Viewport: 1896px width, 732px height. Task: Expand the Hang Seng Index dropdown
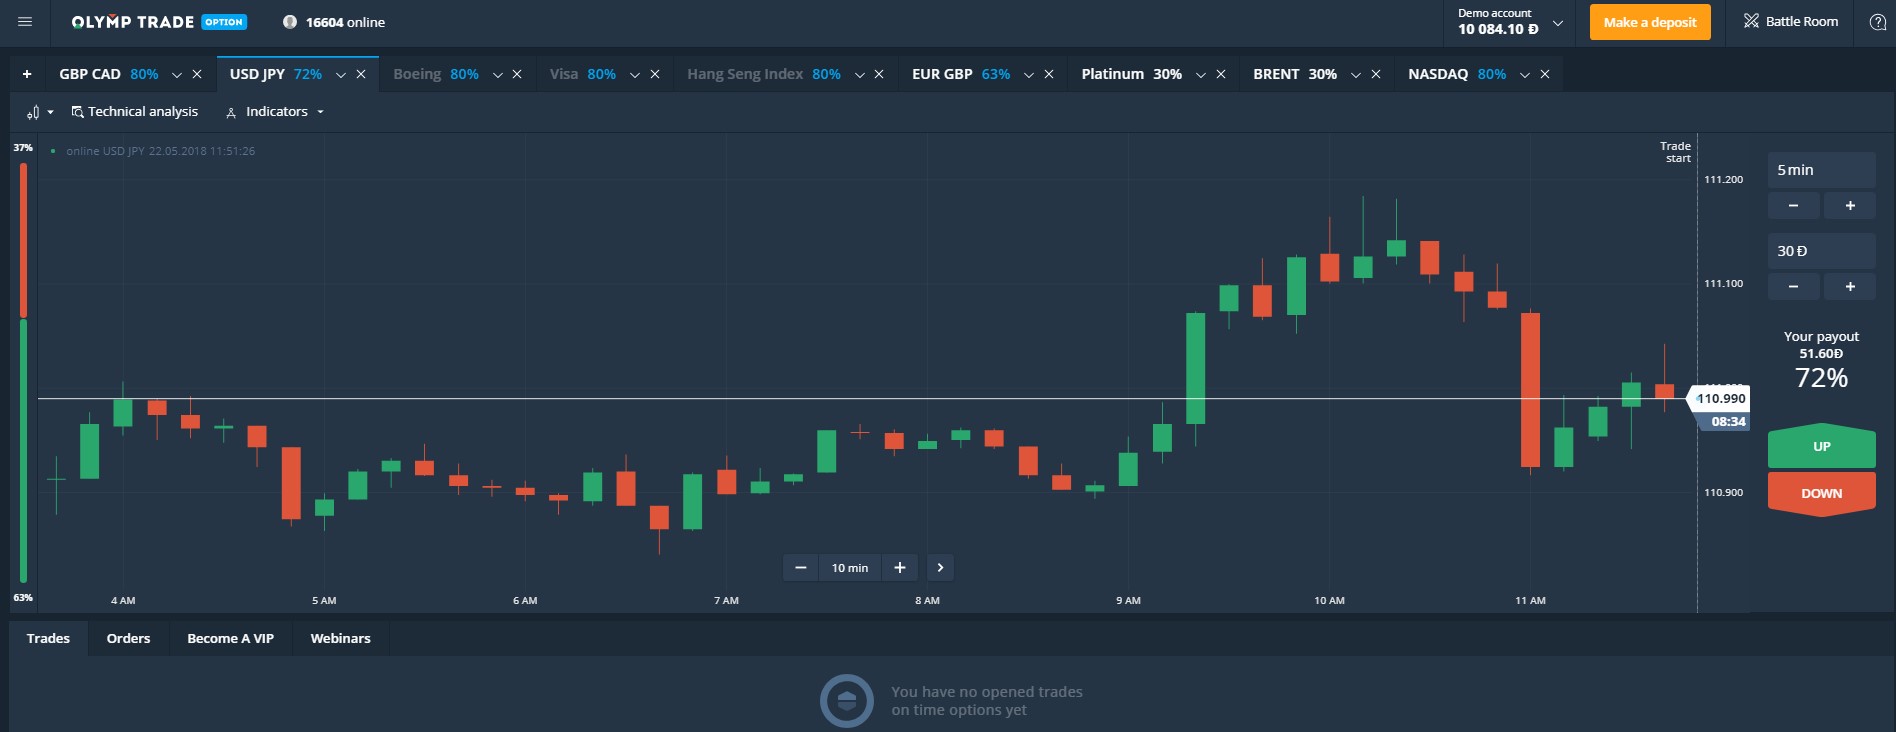click(x=860, y=75)
